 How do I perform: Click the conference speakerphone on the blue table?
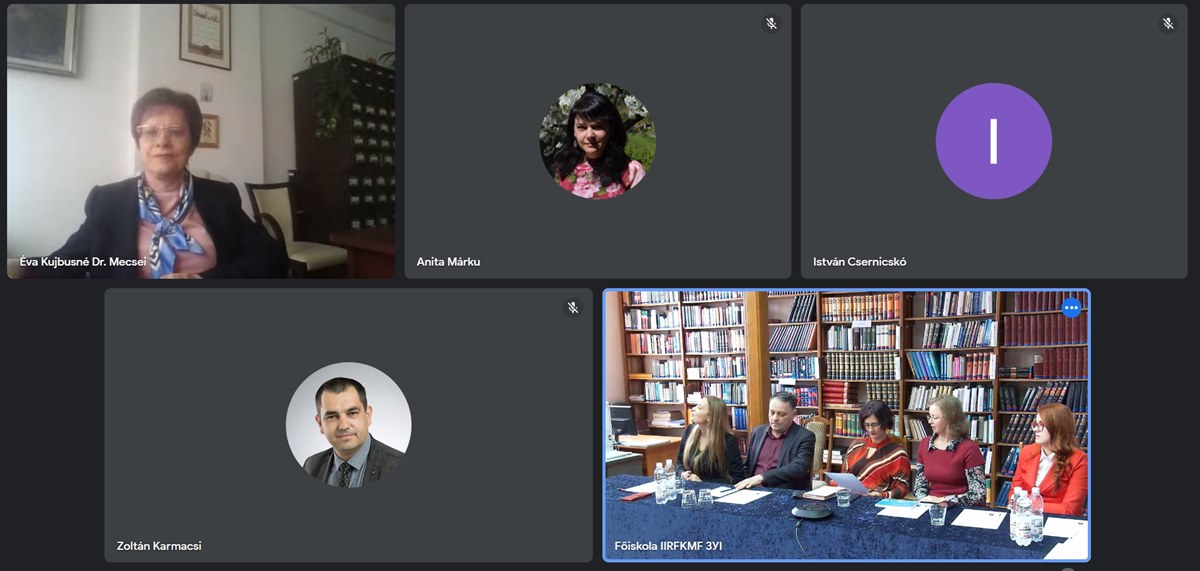click(x=812, y=511)
